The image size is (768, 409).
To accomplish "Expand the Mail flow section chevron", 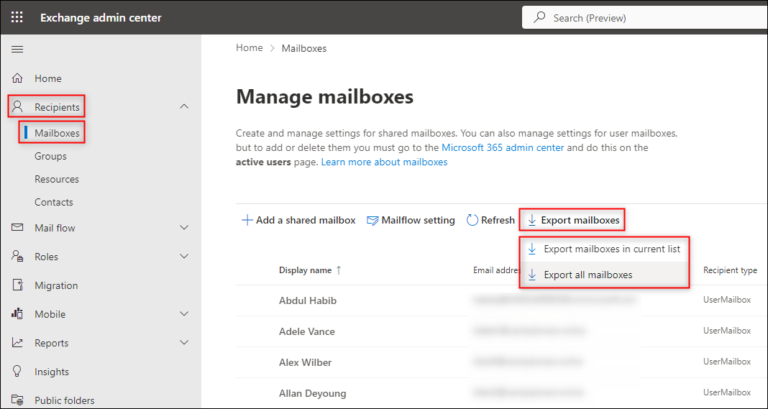I will (x=184, y=228).
